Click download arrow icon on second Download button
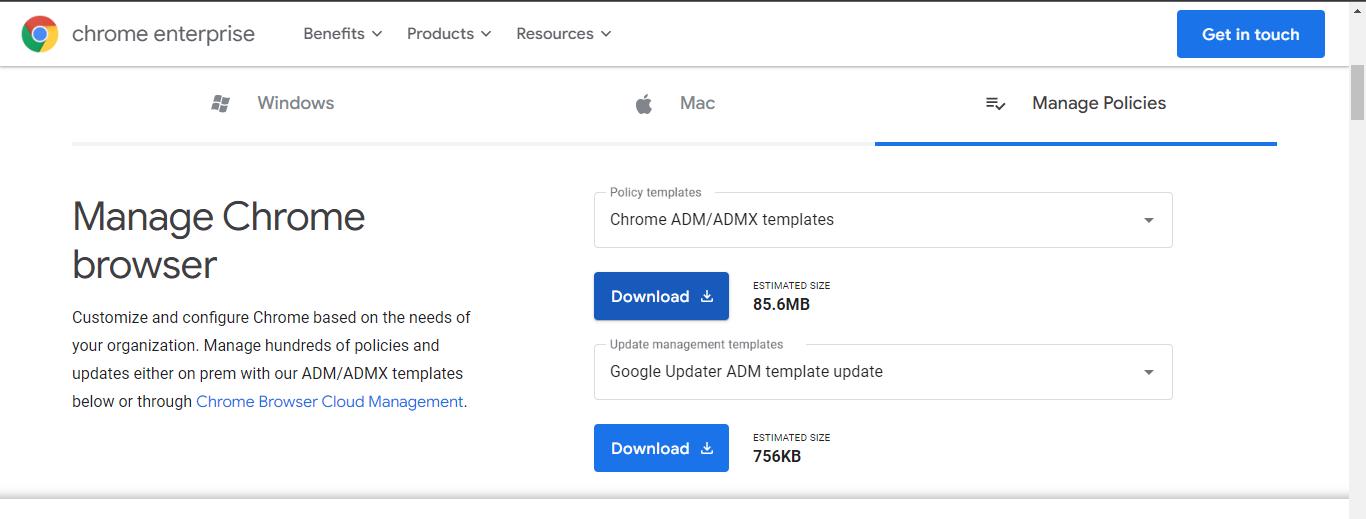This screenshot has width=1366, height=519. pyautogui.click(x=707, y=448)
